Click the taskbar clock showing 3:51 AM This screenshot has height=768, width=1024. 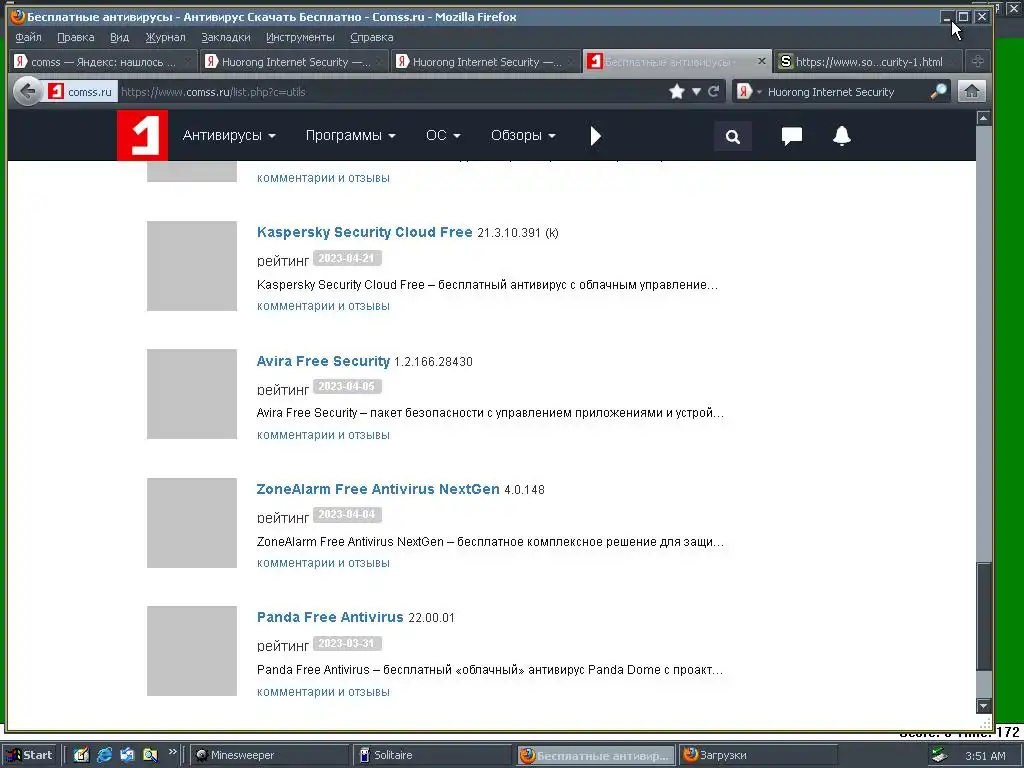coord(985,756)
